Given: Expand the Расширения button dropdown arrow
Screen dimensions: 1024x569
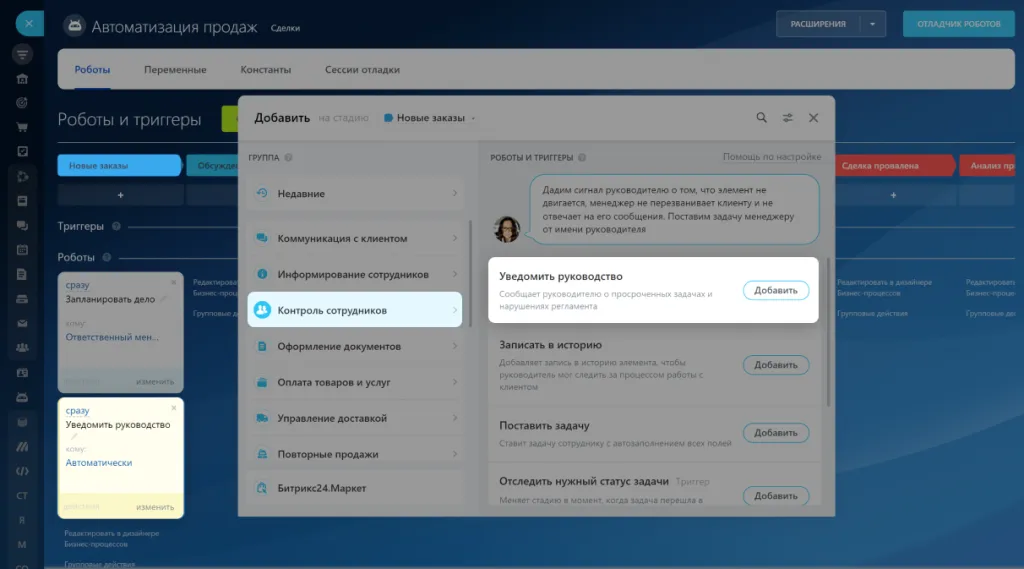Looking at the screenshot, I should pos(871,24).
